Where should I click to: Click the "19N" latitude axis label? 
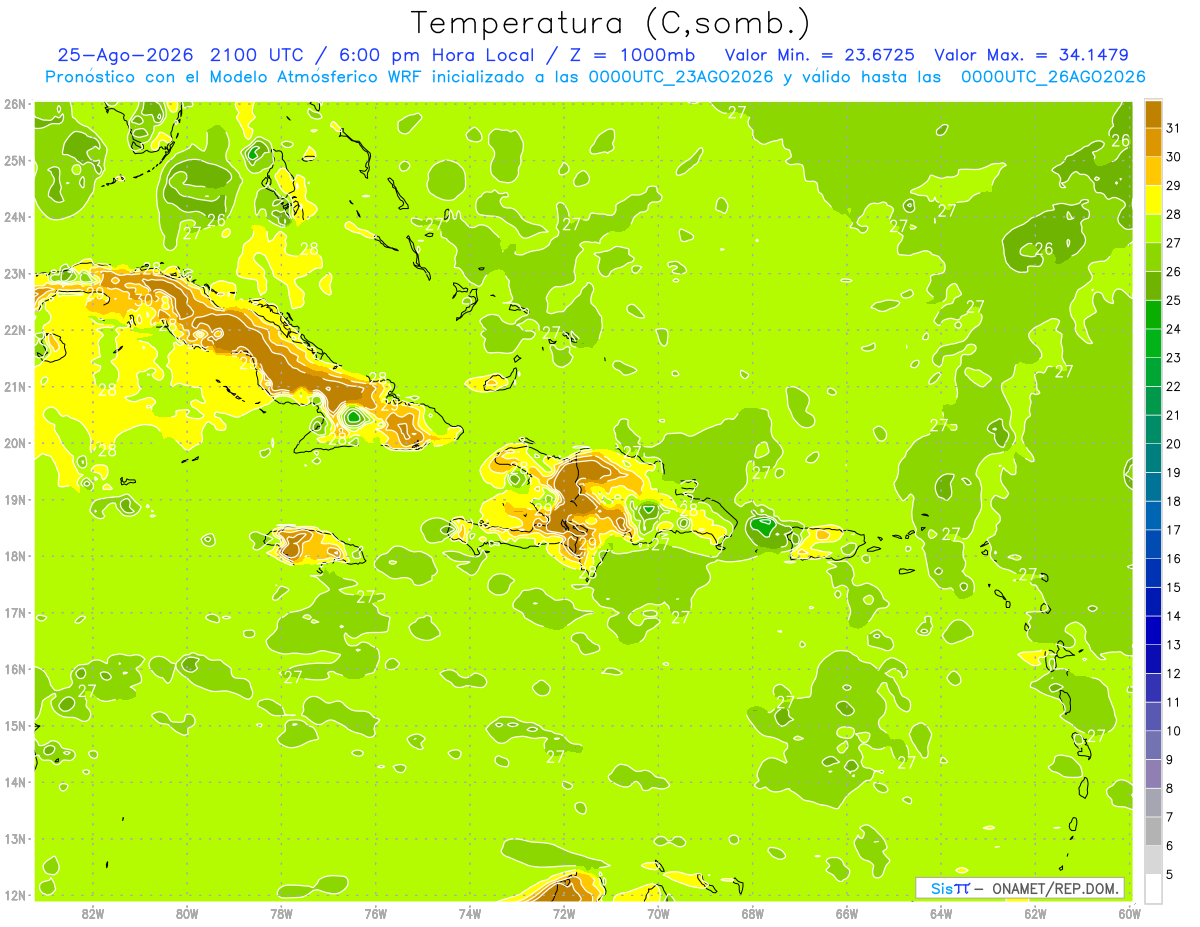(x=15, y=499)
